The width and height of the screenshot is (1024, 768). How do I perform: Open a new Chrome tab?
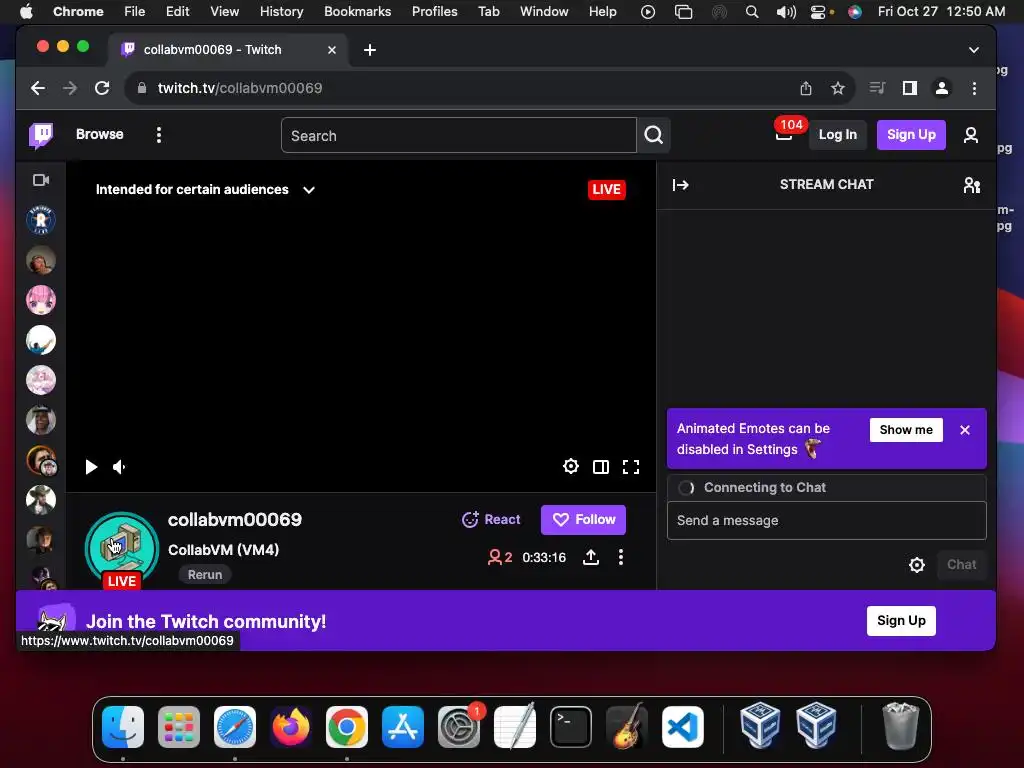[x=370, y=50]
